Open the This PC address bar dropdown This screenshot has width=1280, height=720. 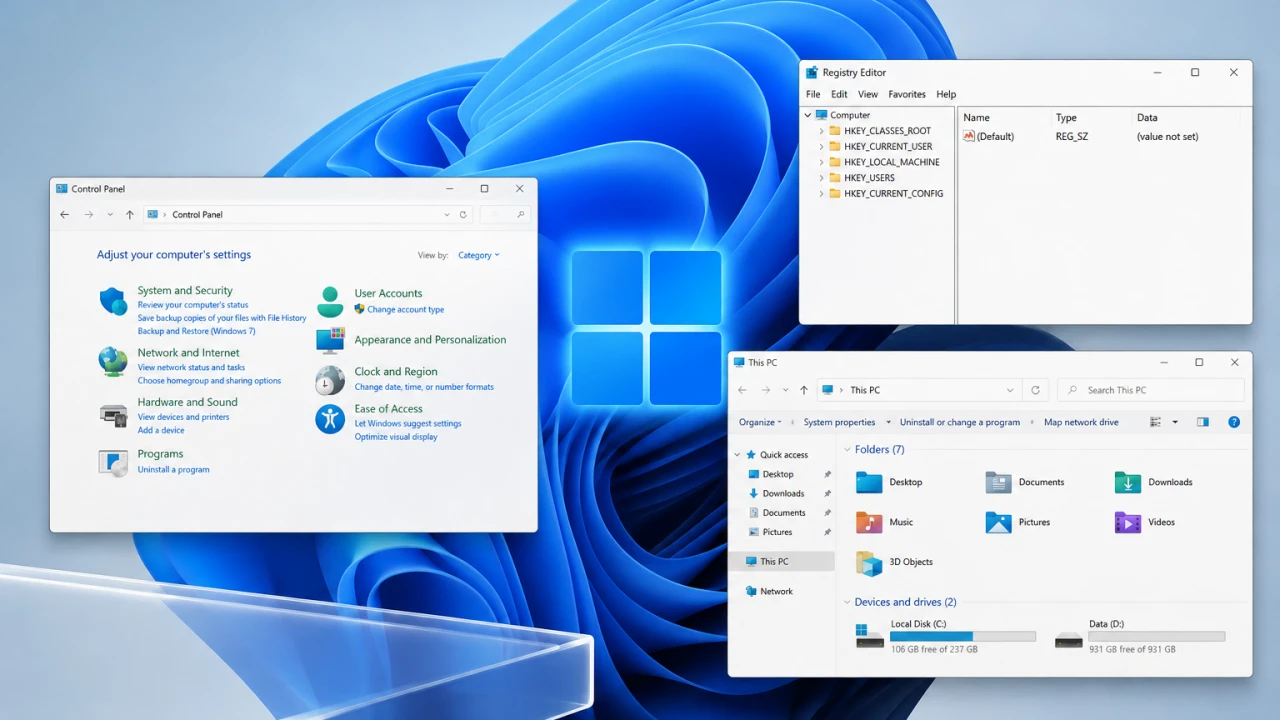click(1010, 390)
